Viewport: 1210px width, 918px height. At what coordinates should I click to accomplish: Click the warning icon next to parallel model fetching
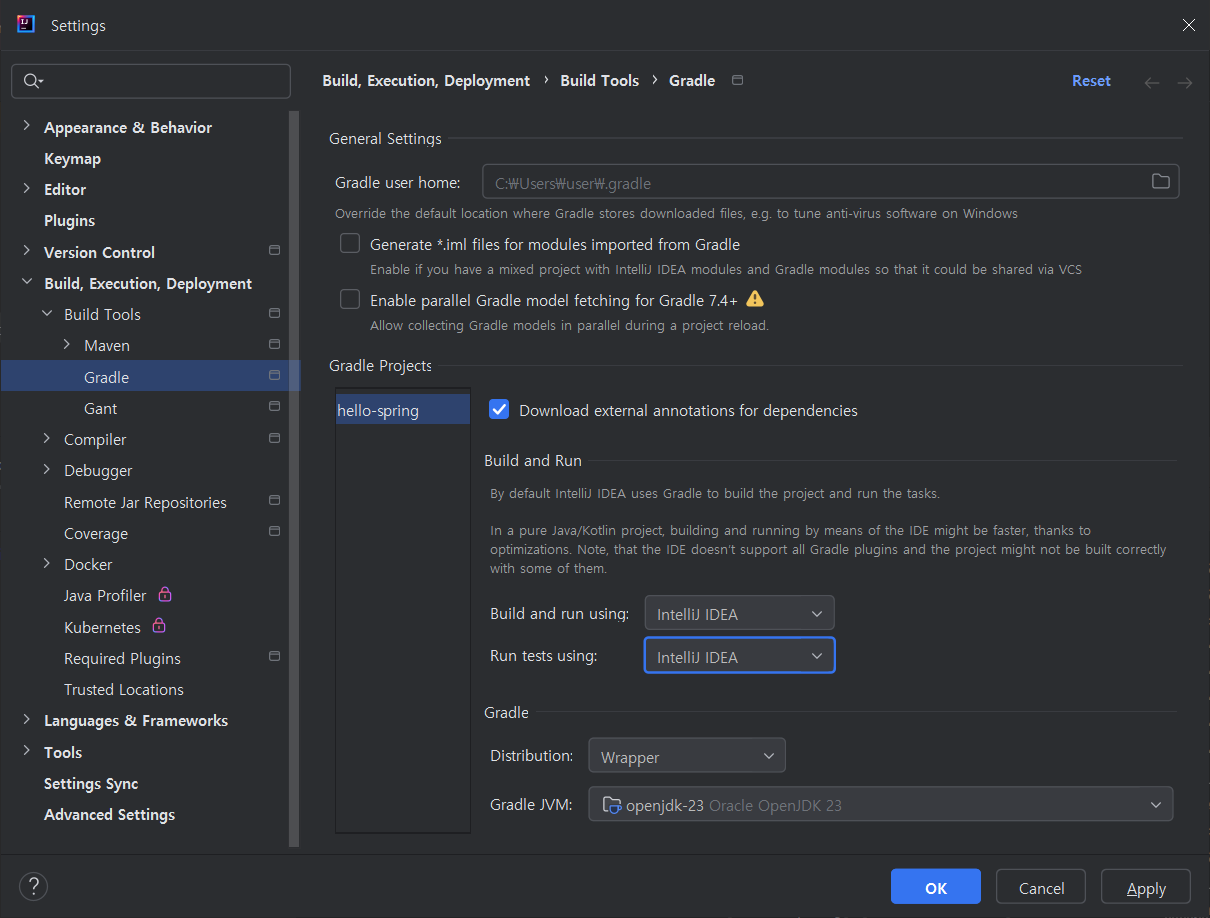[755, 299]
